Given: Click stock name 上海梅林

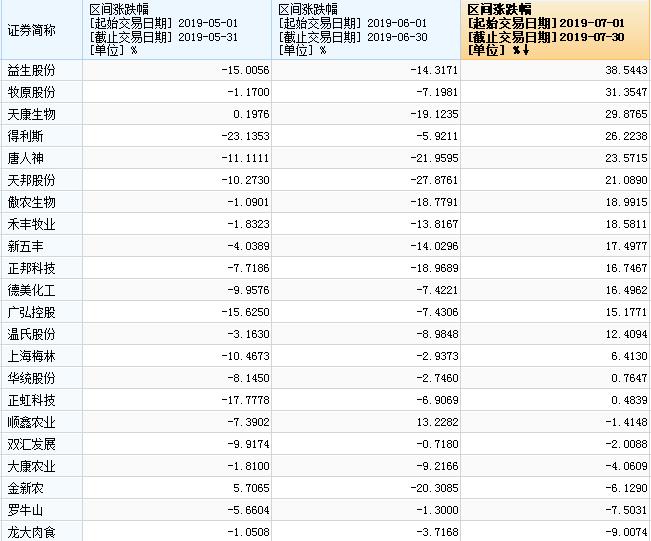Looking at the screenshot, I should pos(32,356).
